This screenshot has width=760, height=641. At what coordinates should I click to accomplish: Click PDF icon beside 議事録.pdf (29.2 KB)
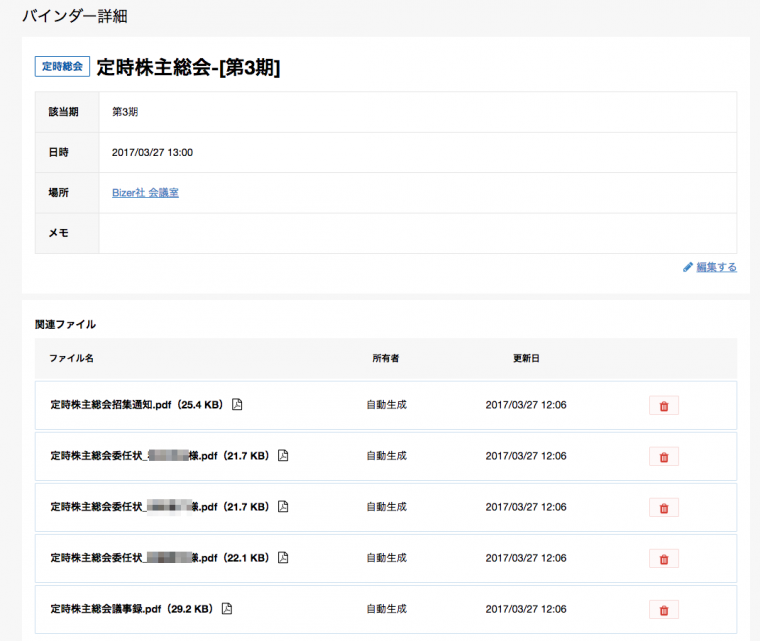tap(227, 609)
